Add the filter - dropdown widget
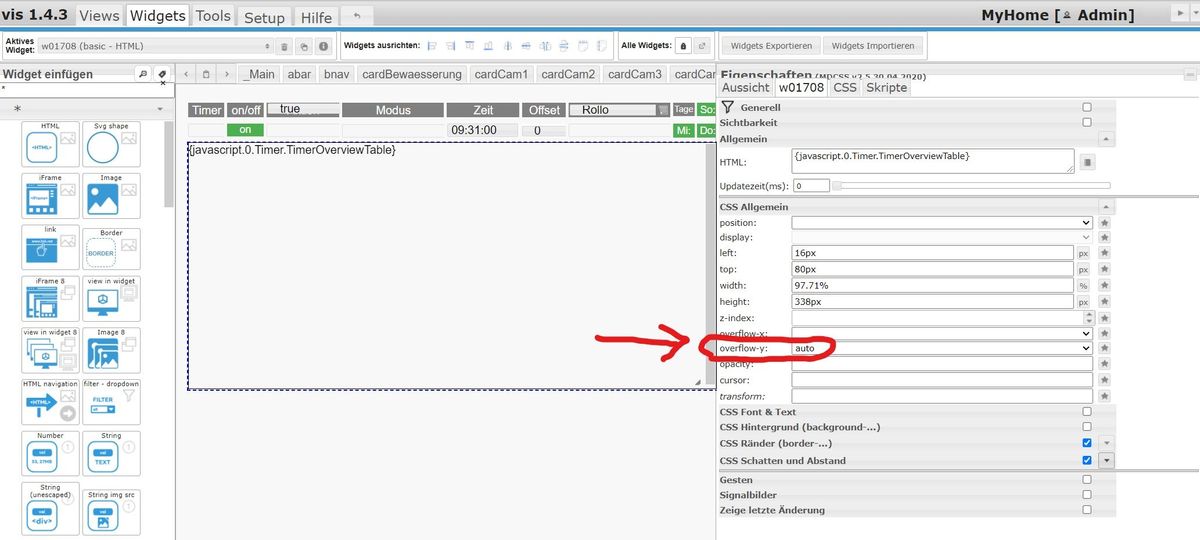This screenshot has height=540, width=1200. (x=111, y=402)
